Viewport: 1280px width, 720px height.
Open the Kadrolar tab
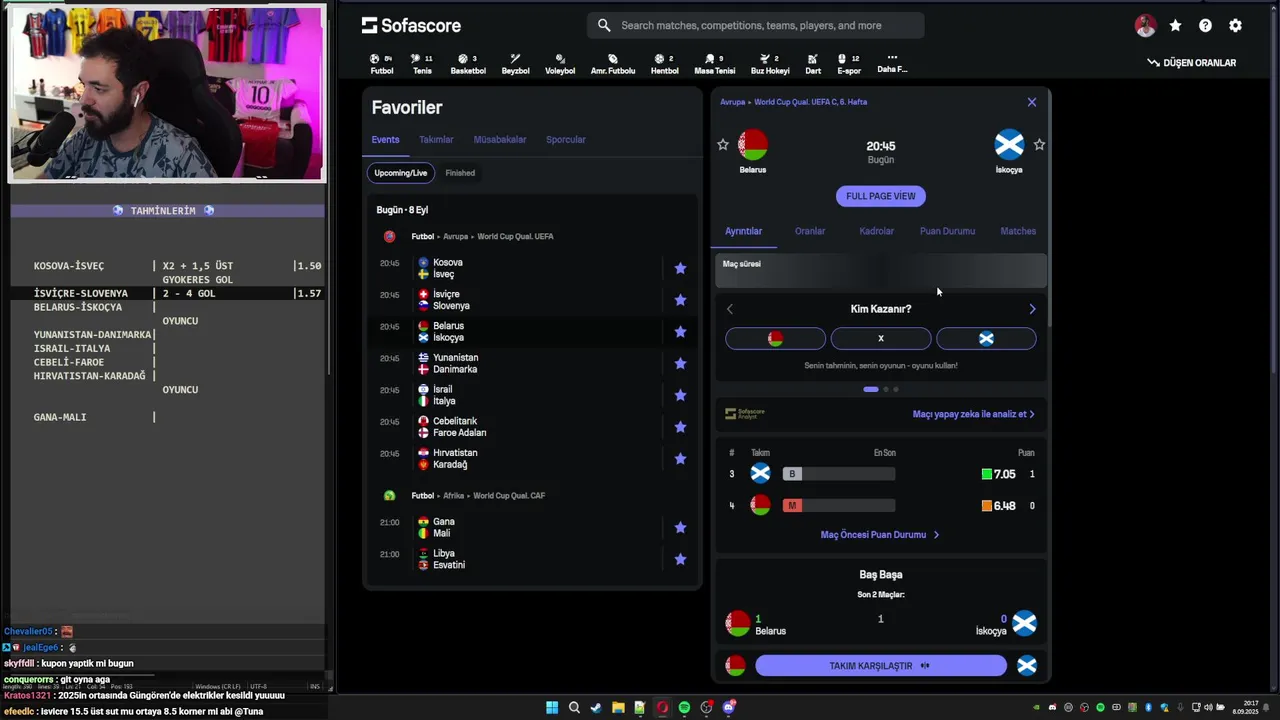877,231
